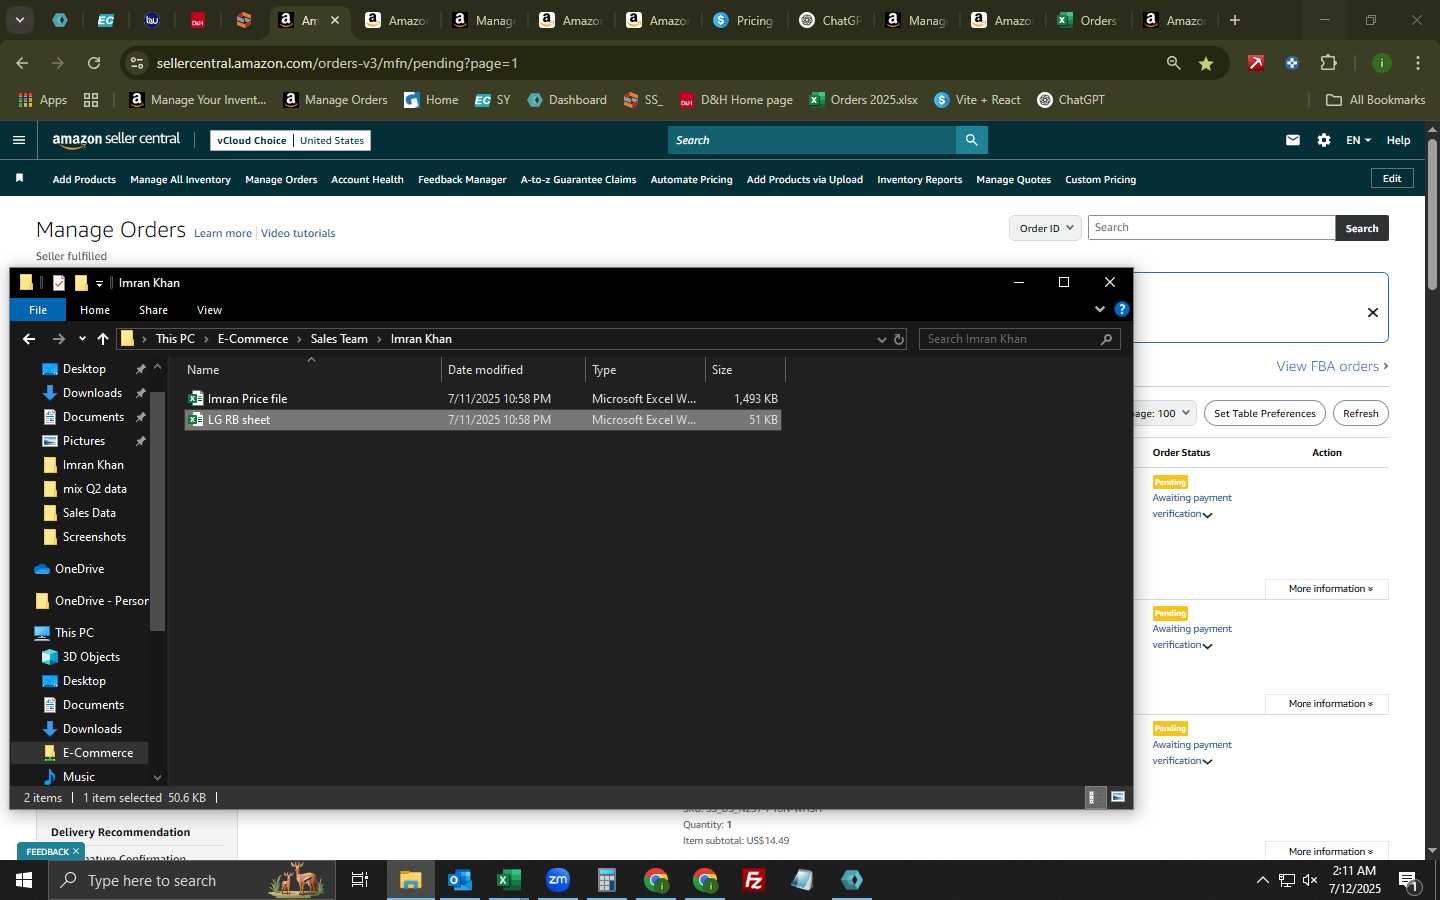
Task: Click Set Table Preferences button
Action: tap(1264, 413)
